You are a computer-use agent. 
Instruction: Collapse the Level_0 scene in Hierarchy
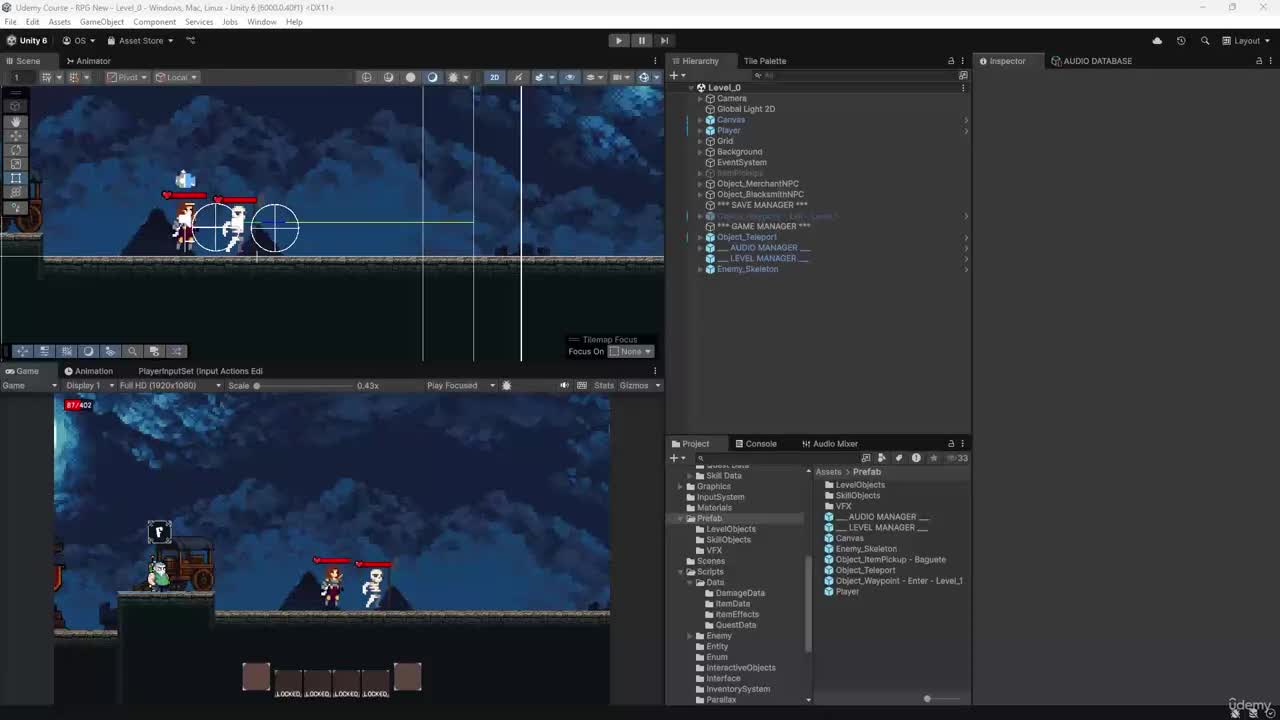point(690,88)
